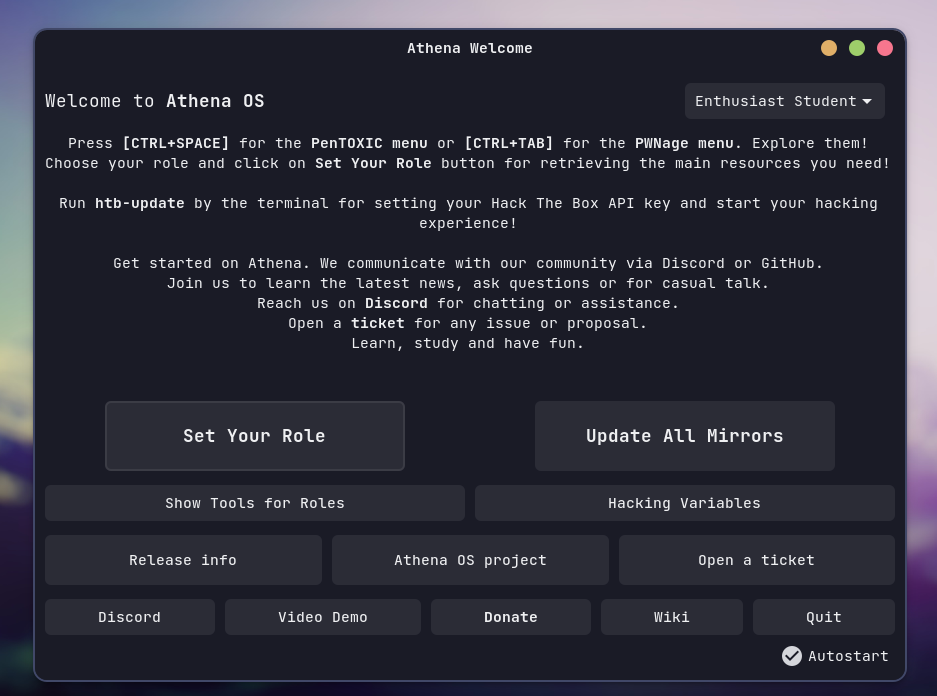Quit the Athena Welcome app

(823, 617)
